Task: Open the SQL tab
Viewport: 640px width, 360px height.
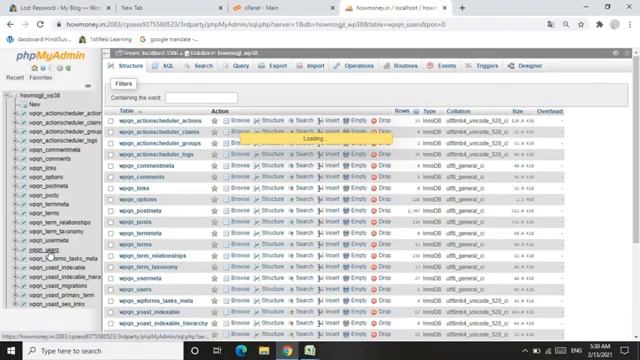Action: [x=163, y=66]
